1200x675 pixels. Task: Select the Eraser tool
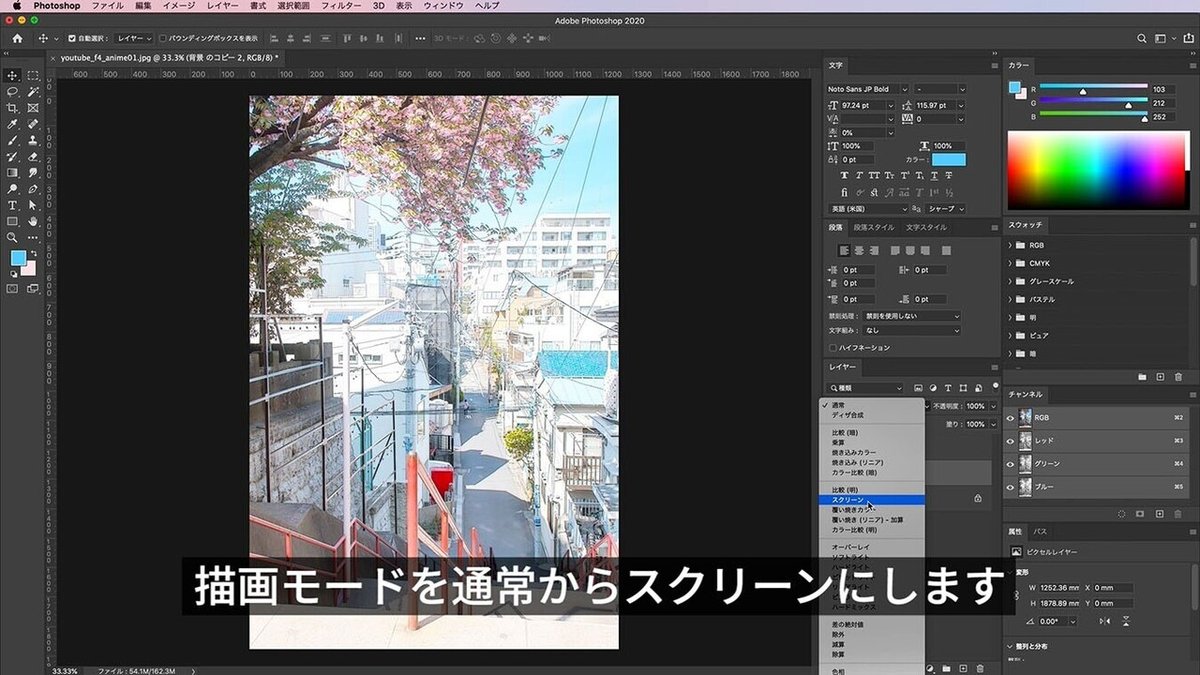[33, 156]
